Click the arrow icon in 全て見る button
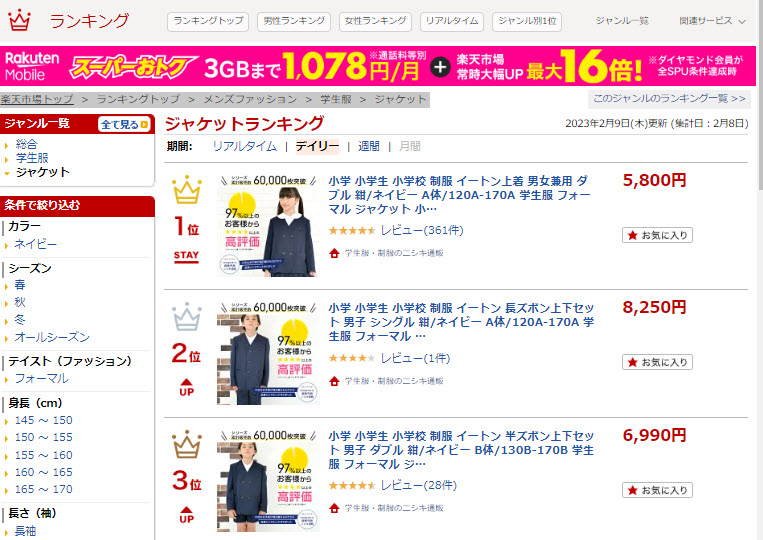Viewport: 763px width, 540px height. click(x=144, y=125)
